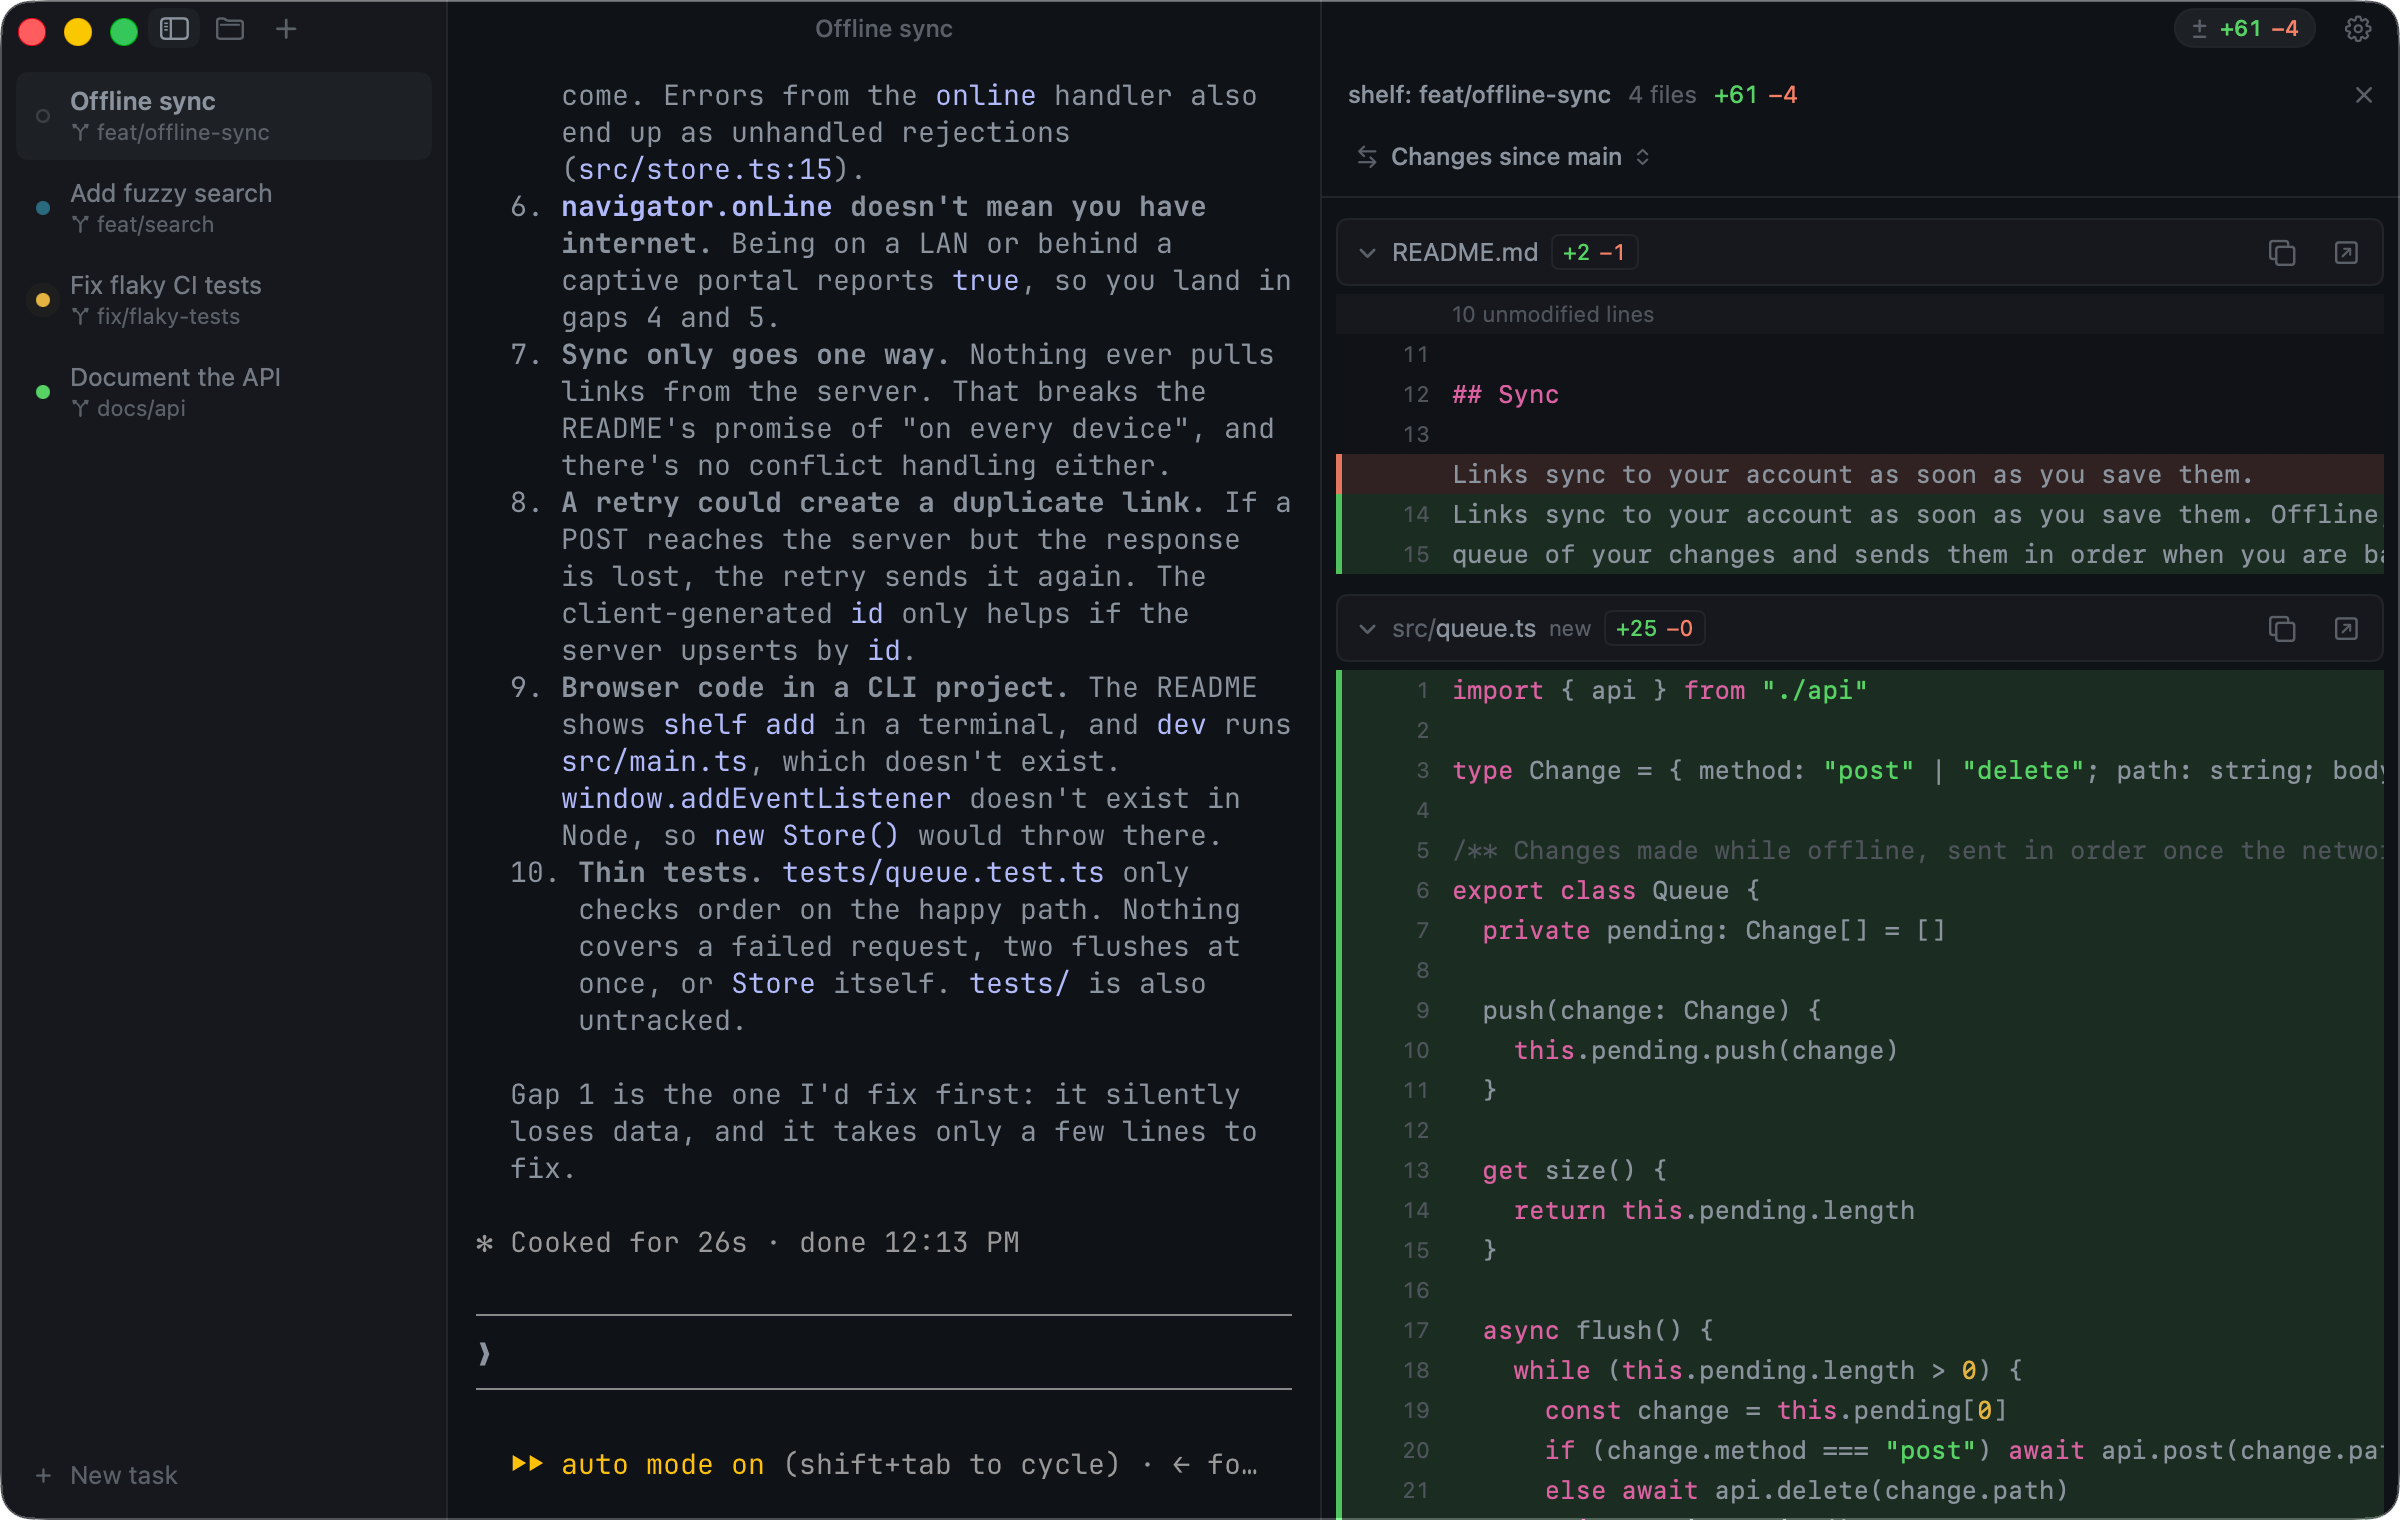Click the Offline sync window title
Screen dimensions: 2400x1520
pyautogui.click(x=884, y=29)
